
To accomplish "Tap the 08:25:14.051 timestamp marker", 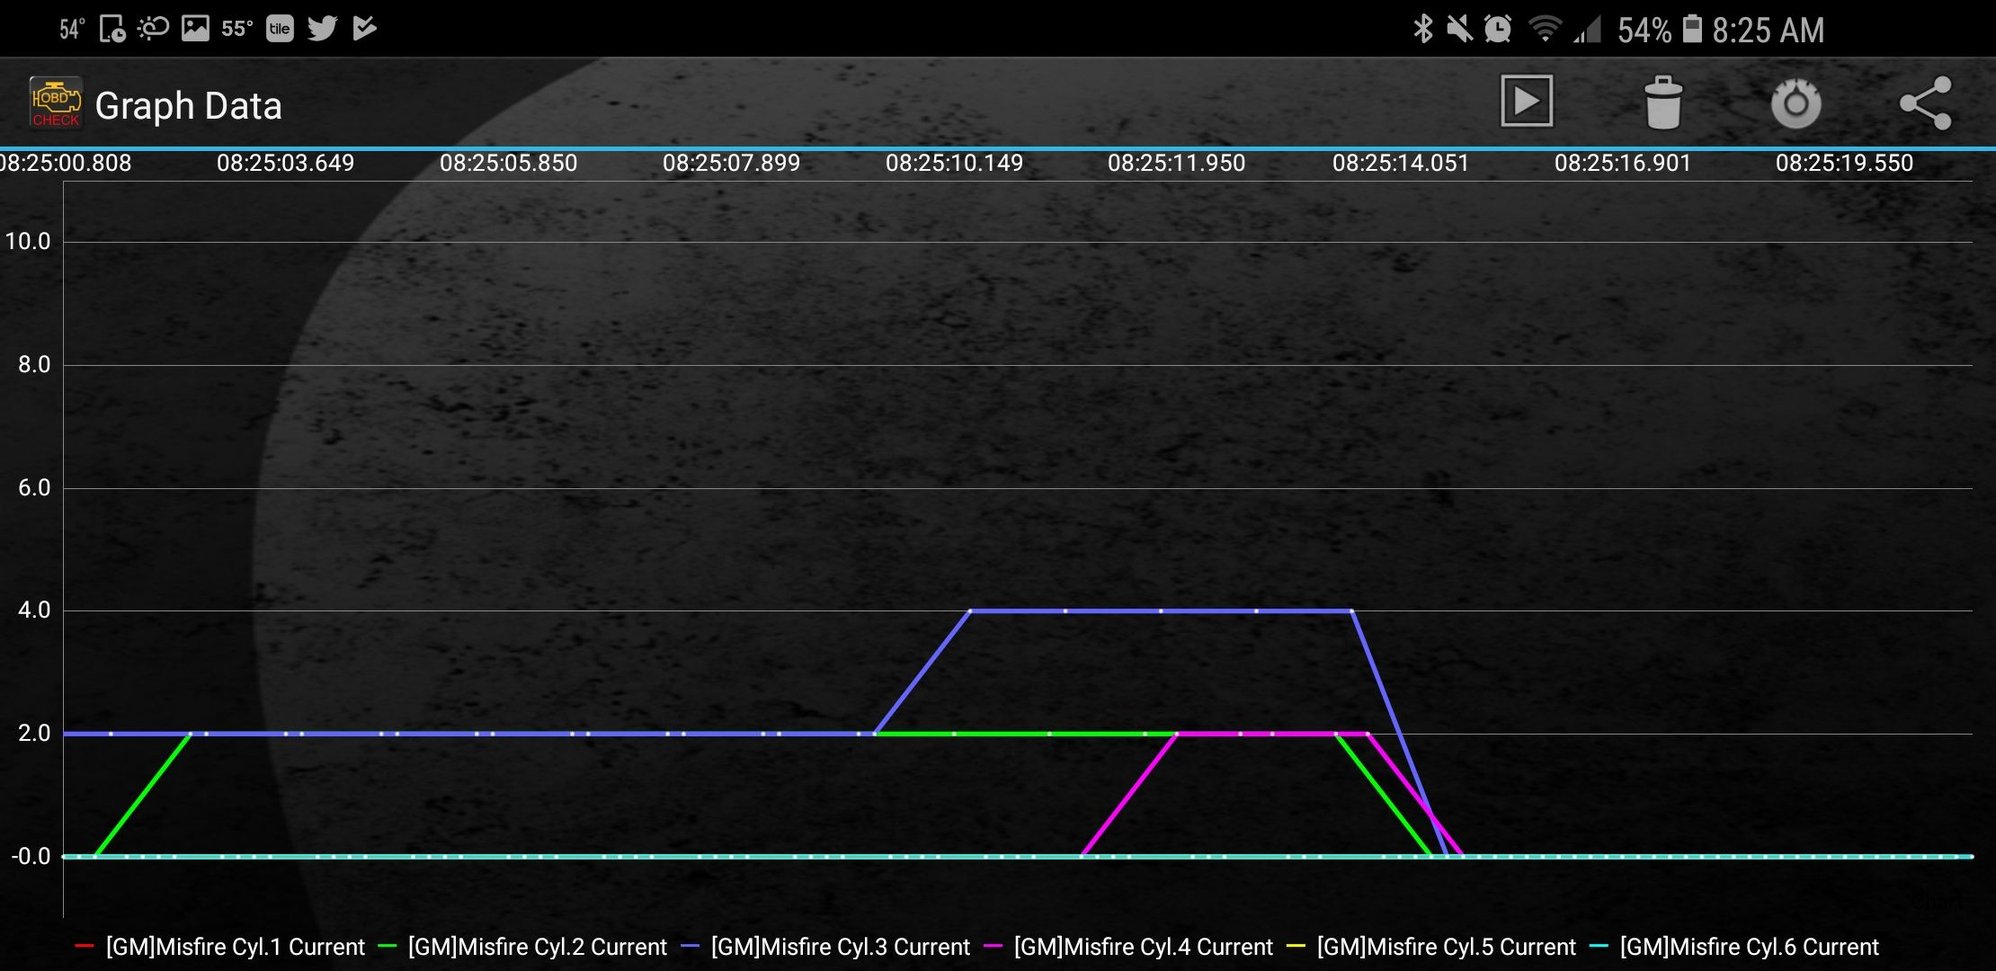I will coord(1400,163).
